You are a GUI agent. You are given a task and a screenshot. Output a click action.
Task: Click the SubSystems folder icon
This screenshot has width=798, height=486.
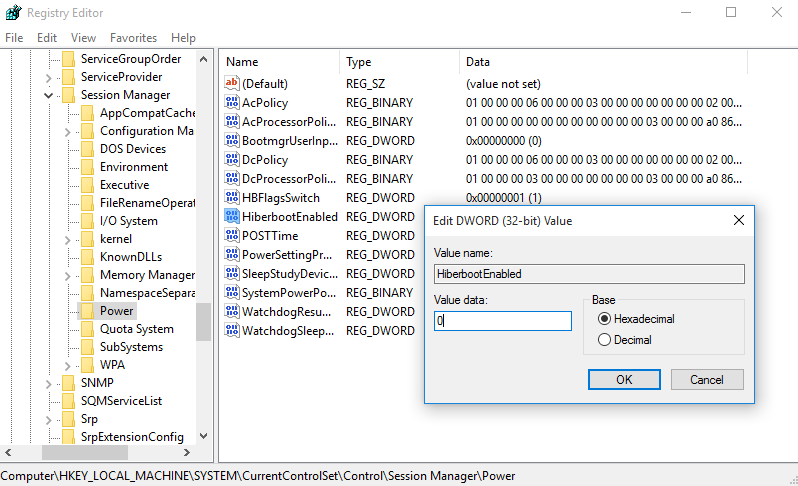[87, 347]
